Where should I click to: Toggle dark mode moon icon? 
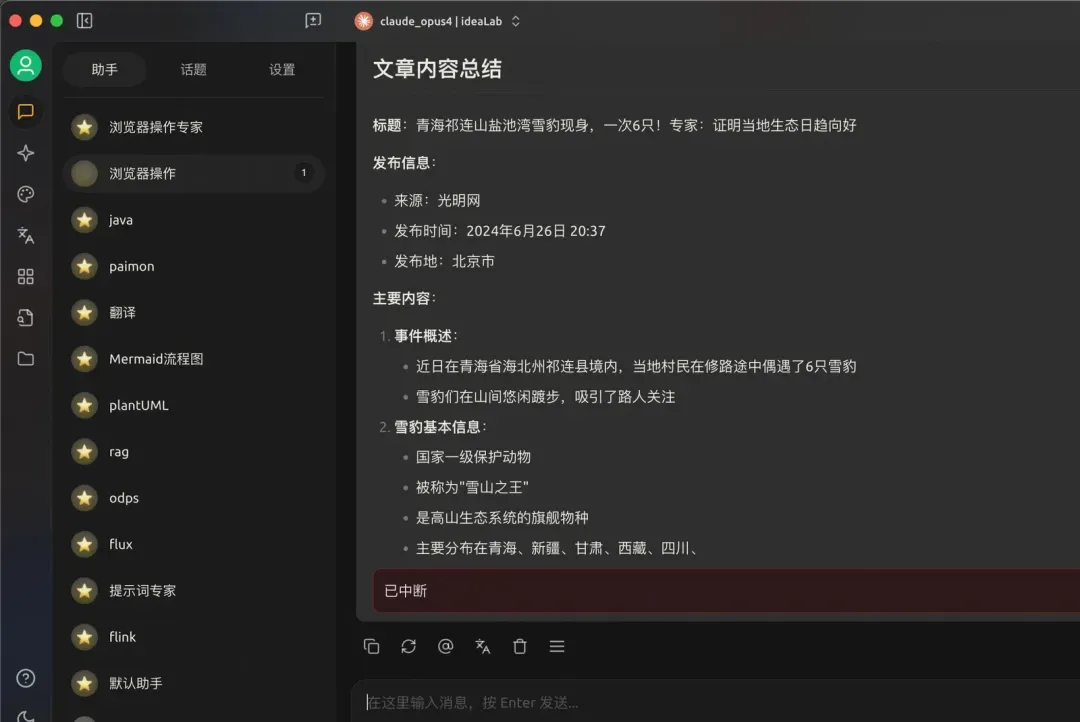click(25, 716)
